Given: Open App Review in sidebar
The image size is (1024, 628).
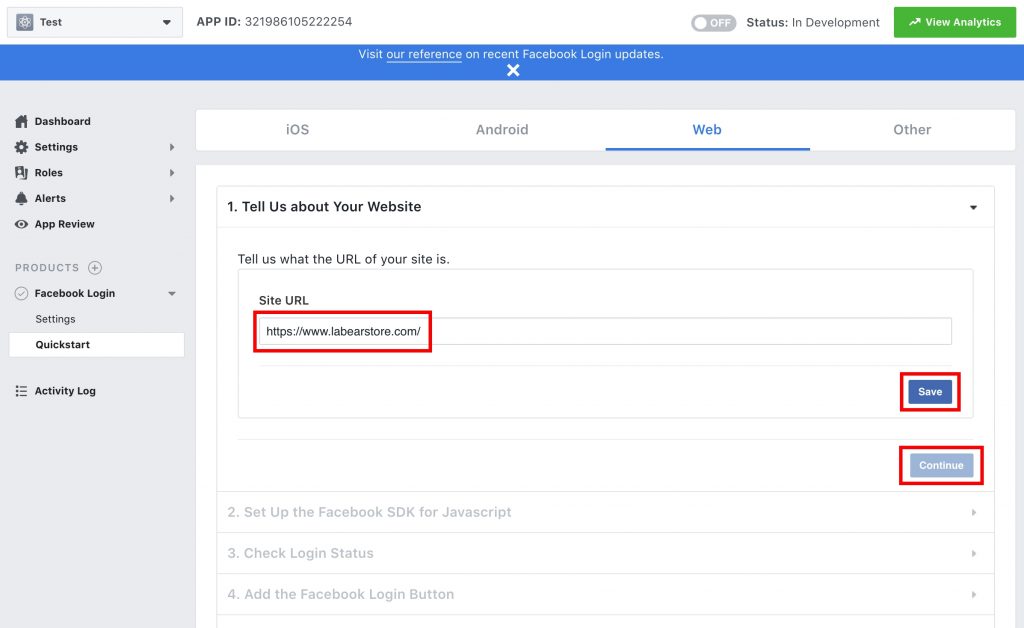Looking at the screenshot, I should pyautogui.click(x=65, y=224).
